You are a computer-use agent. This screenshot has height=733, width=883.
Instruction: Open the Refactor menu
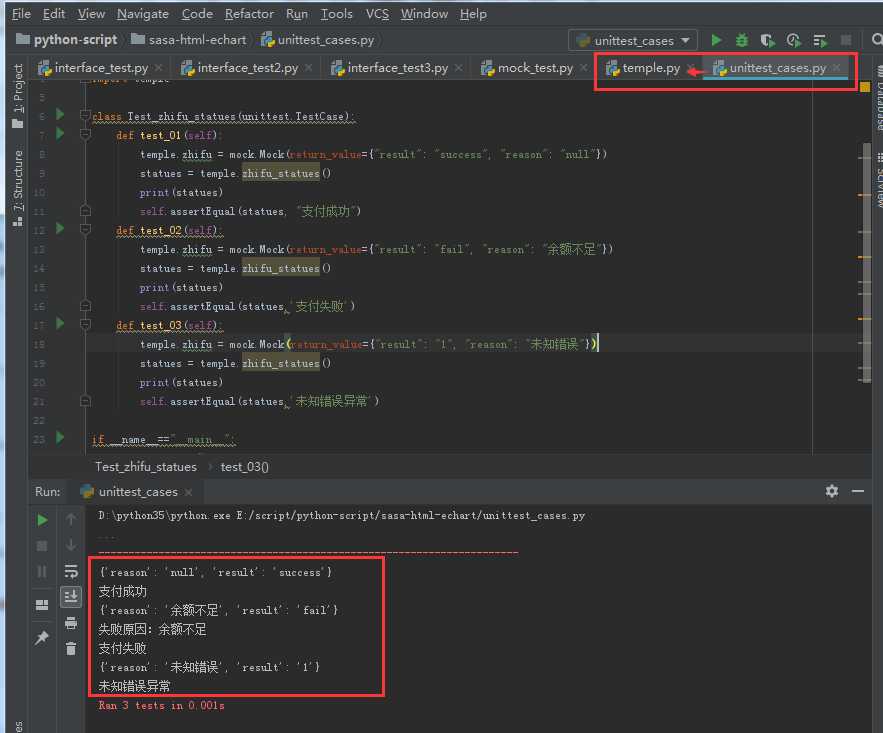[x=249, y=14]
